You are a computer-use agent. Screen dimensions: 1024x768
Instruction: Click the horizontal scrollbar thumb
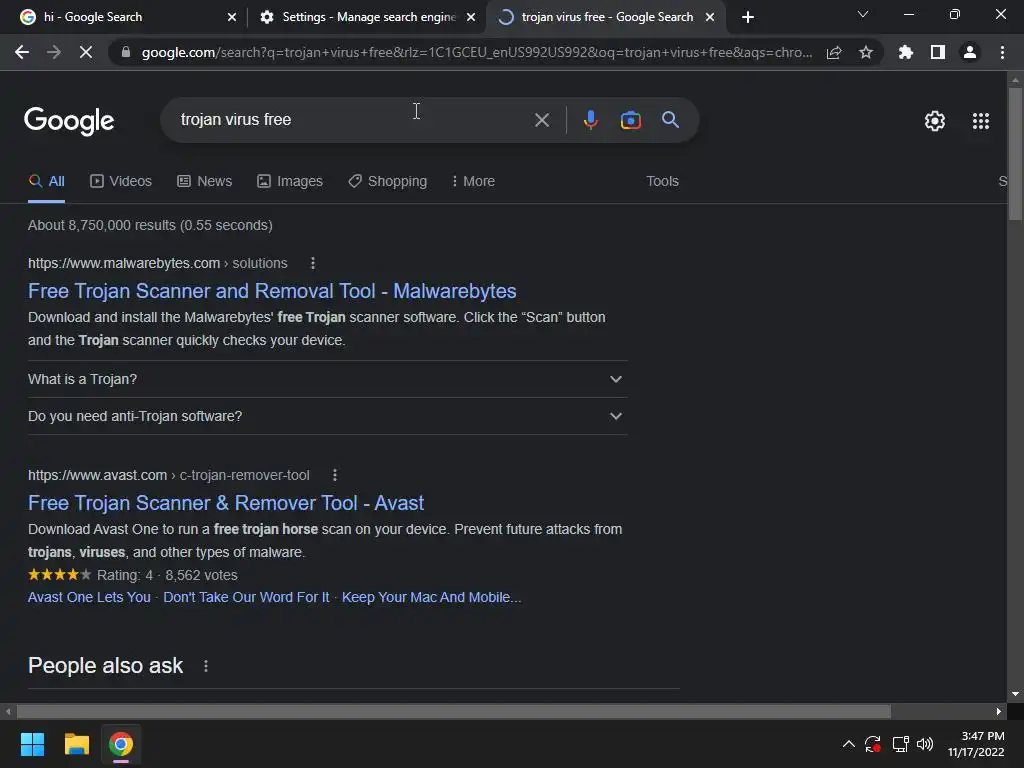coord(454,711)
